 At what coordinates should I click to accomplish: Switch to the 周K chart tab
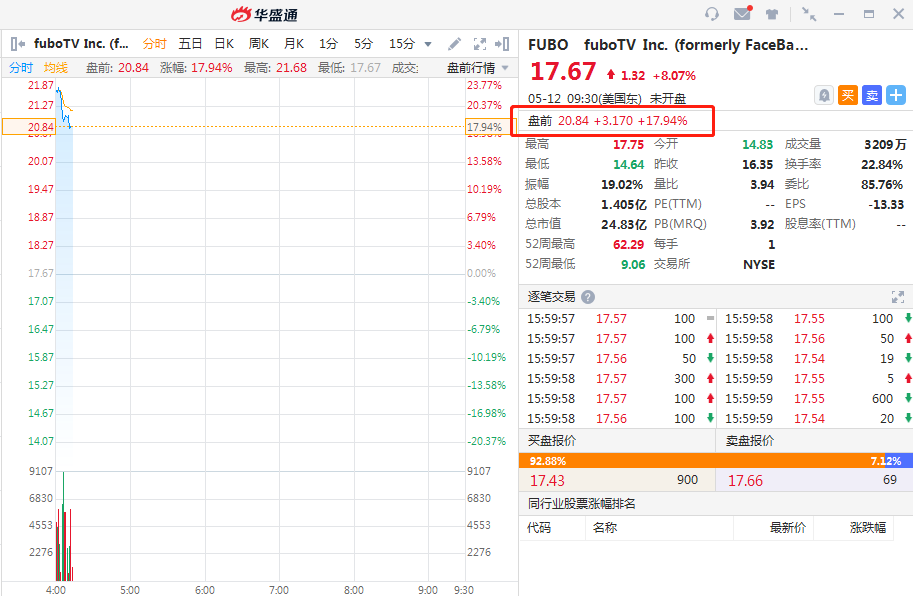pos(259,44)
